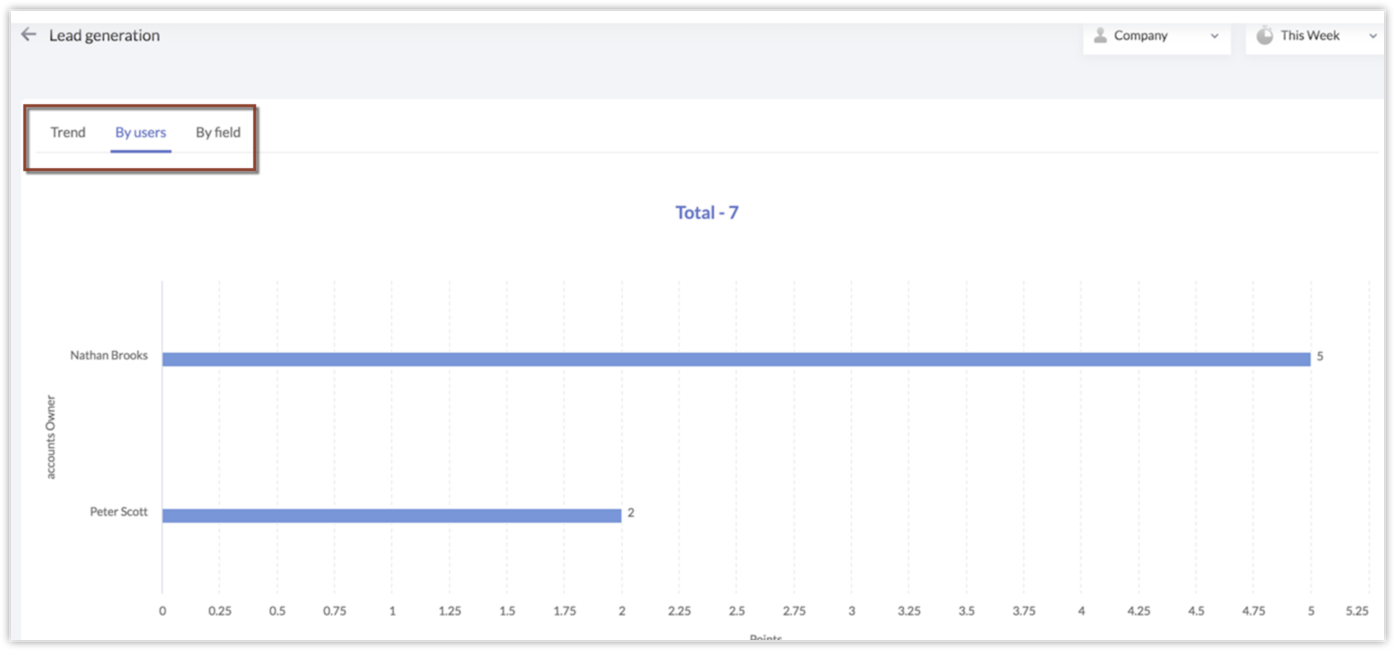Switch to the Trend tab
This screenshot has width=1395, height=651.
click(68, 132)
